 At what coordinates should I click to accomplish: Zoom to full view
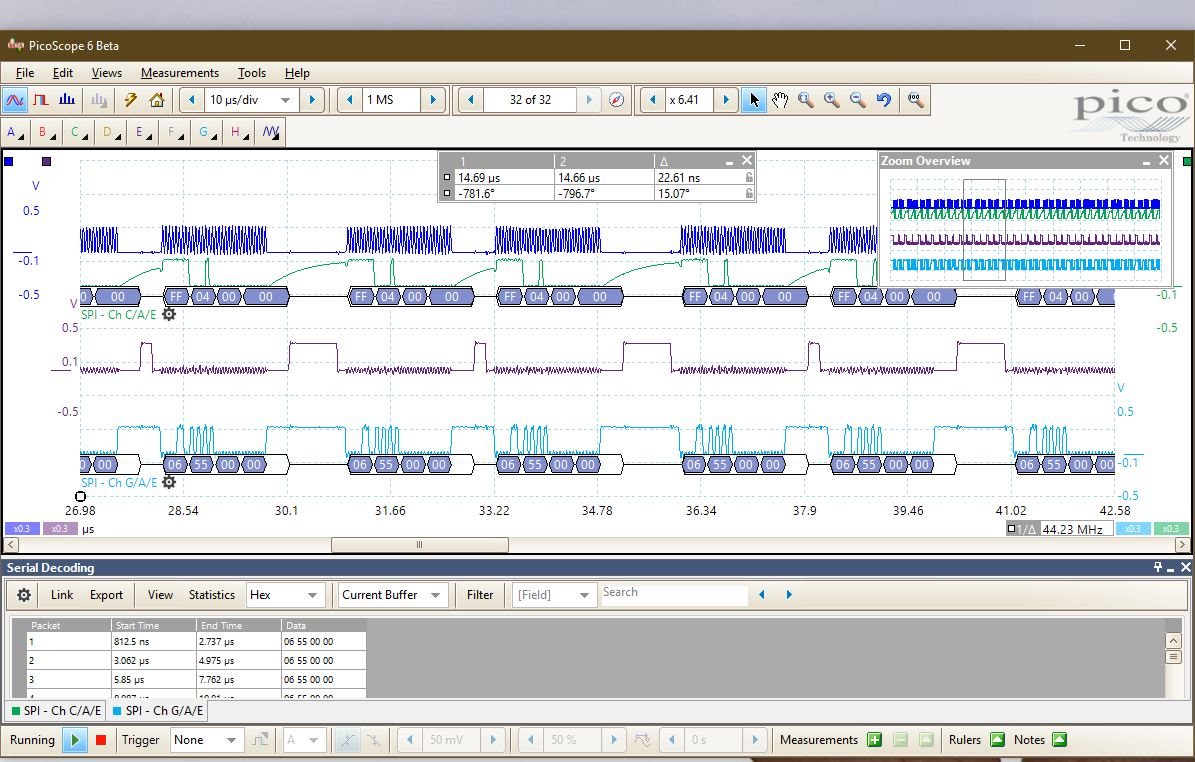click(x=915, y=100)
